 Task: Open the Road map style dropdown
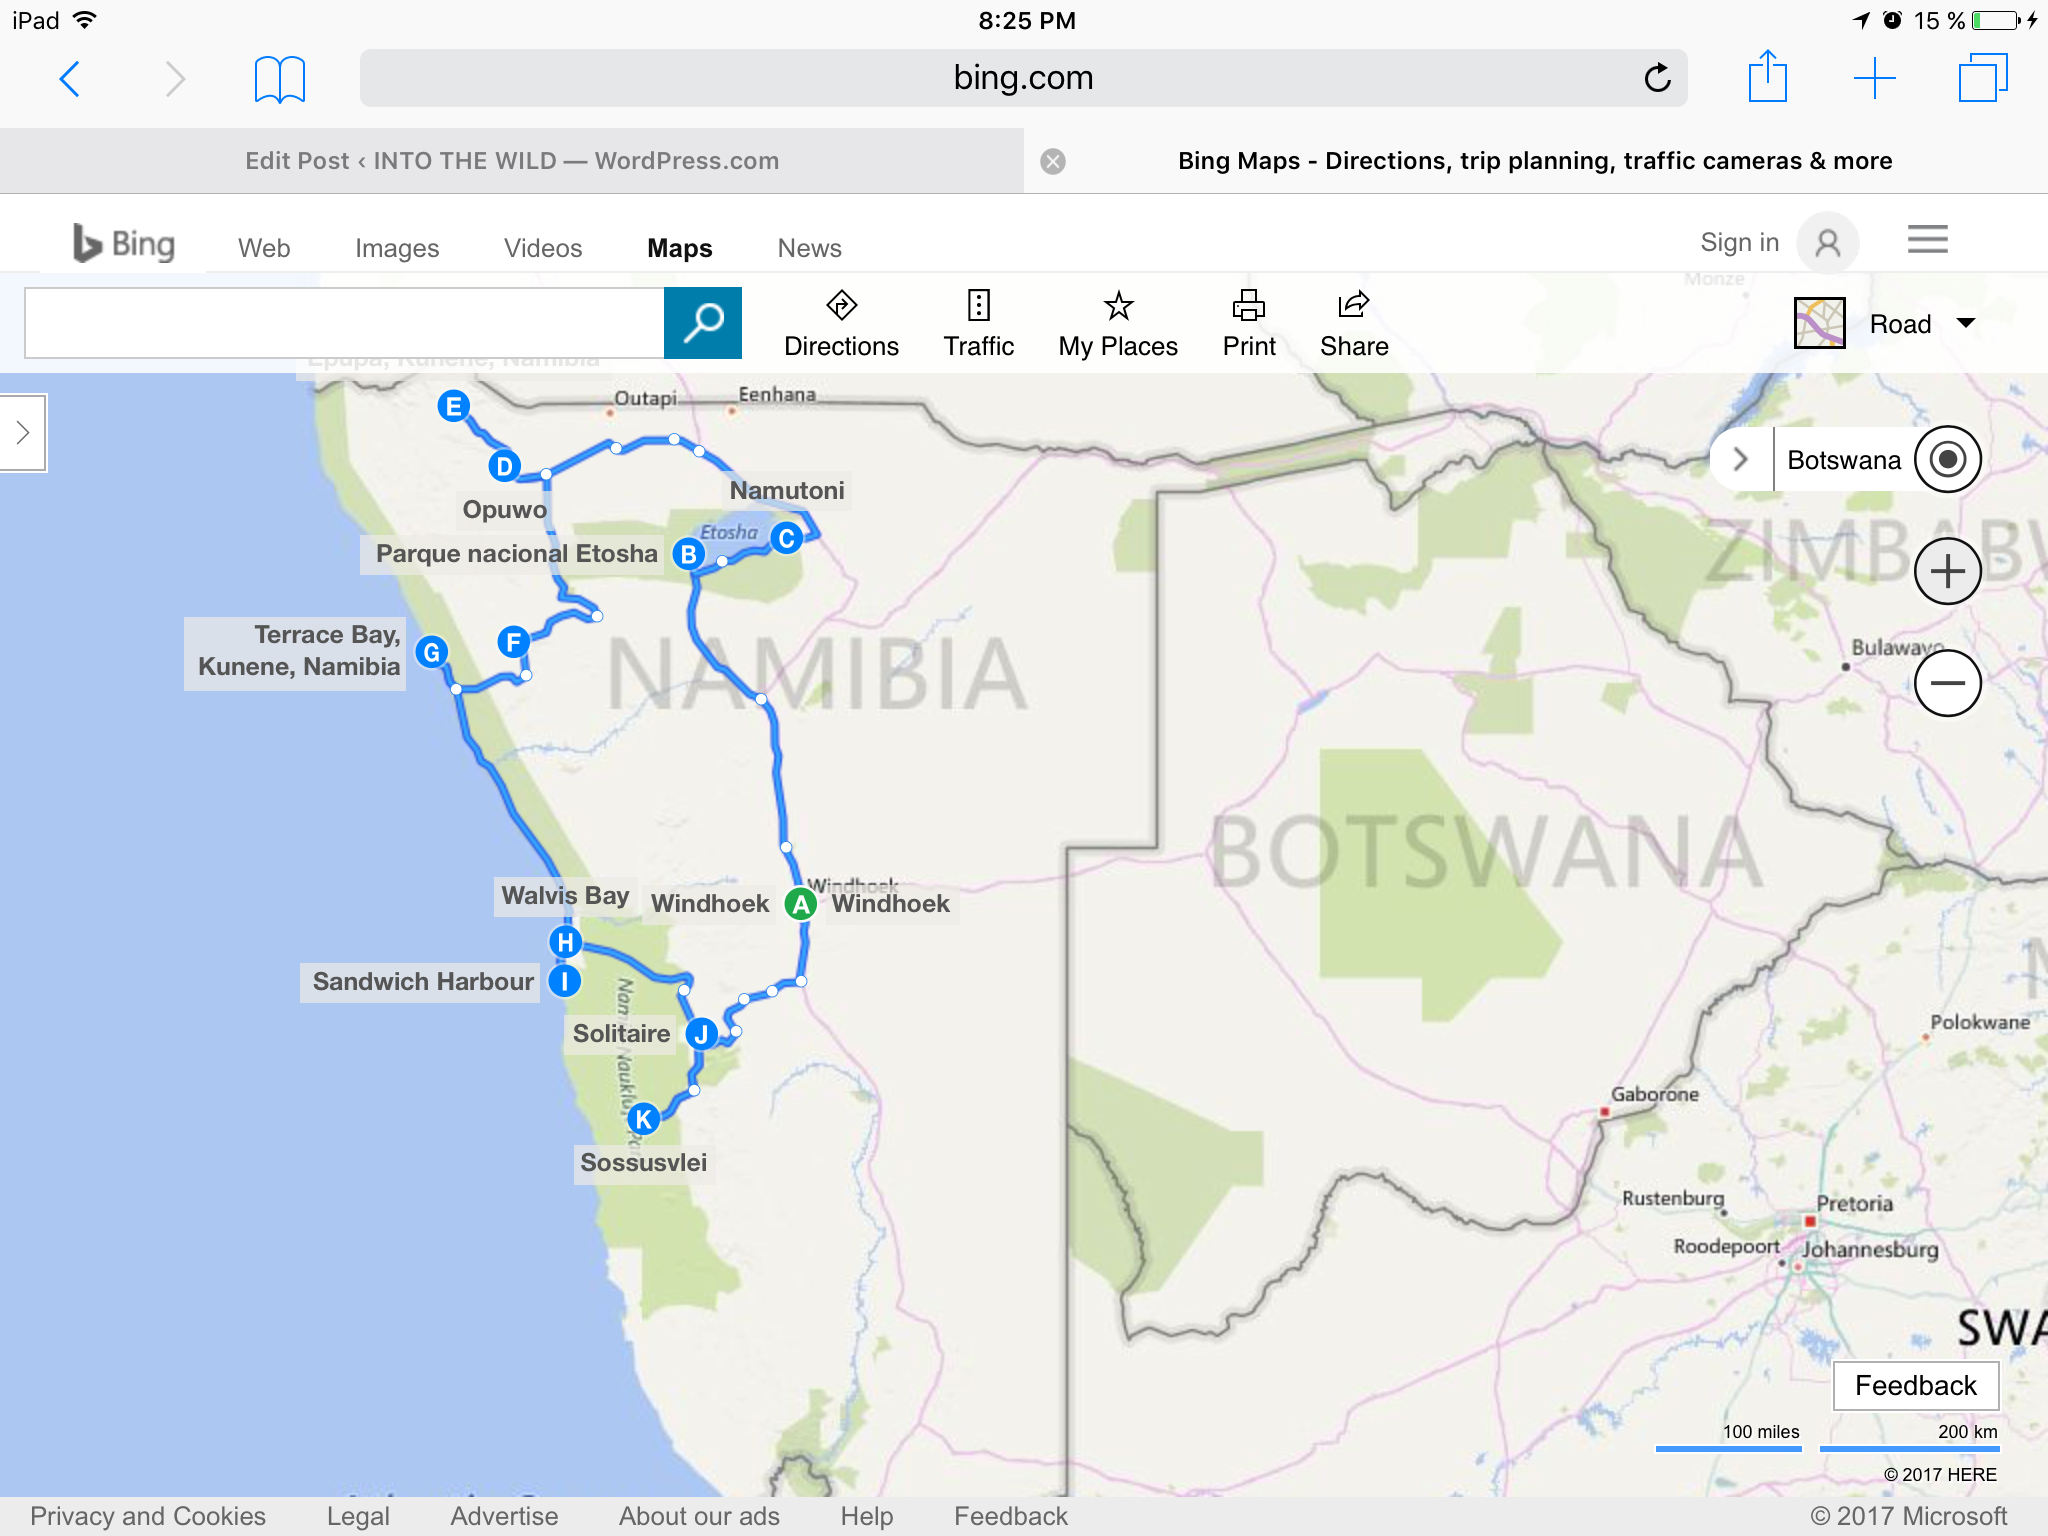point(1965,323)
